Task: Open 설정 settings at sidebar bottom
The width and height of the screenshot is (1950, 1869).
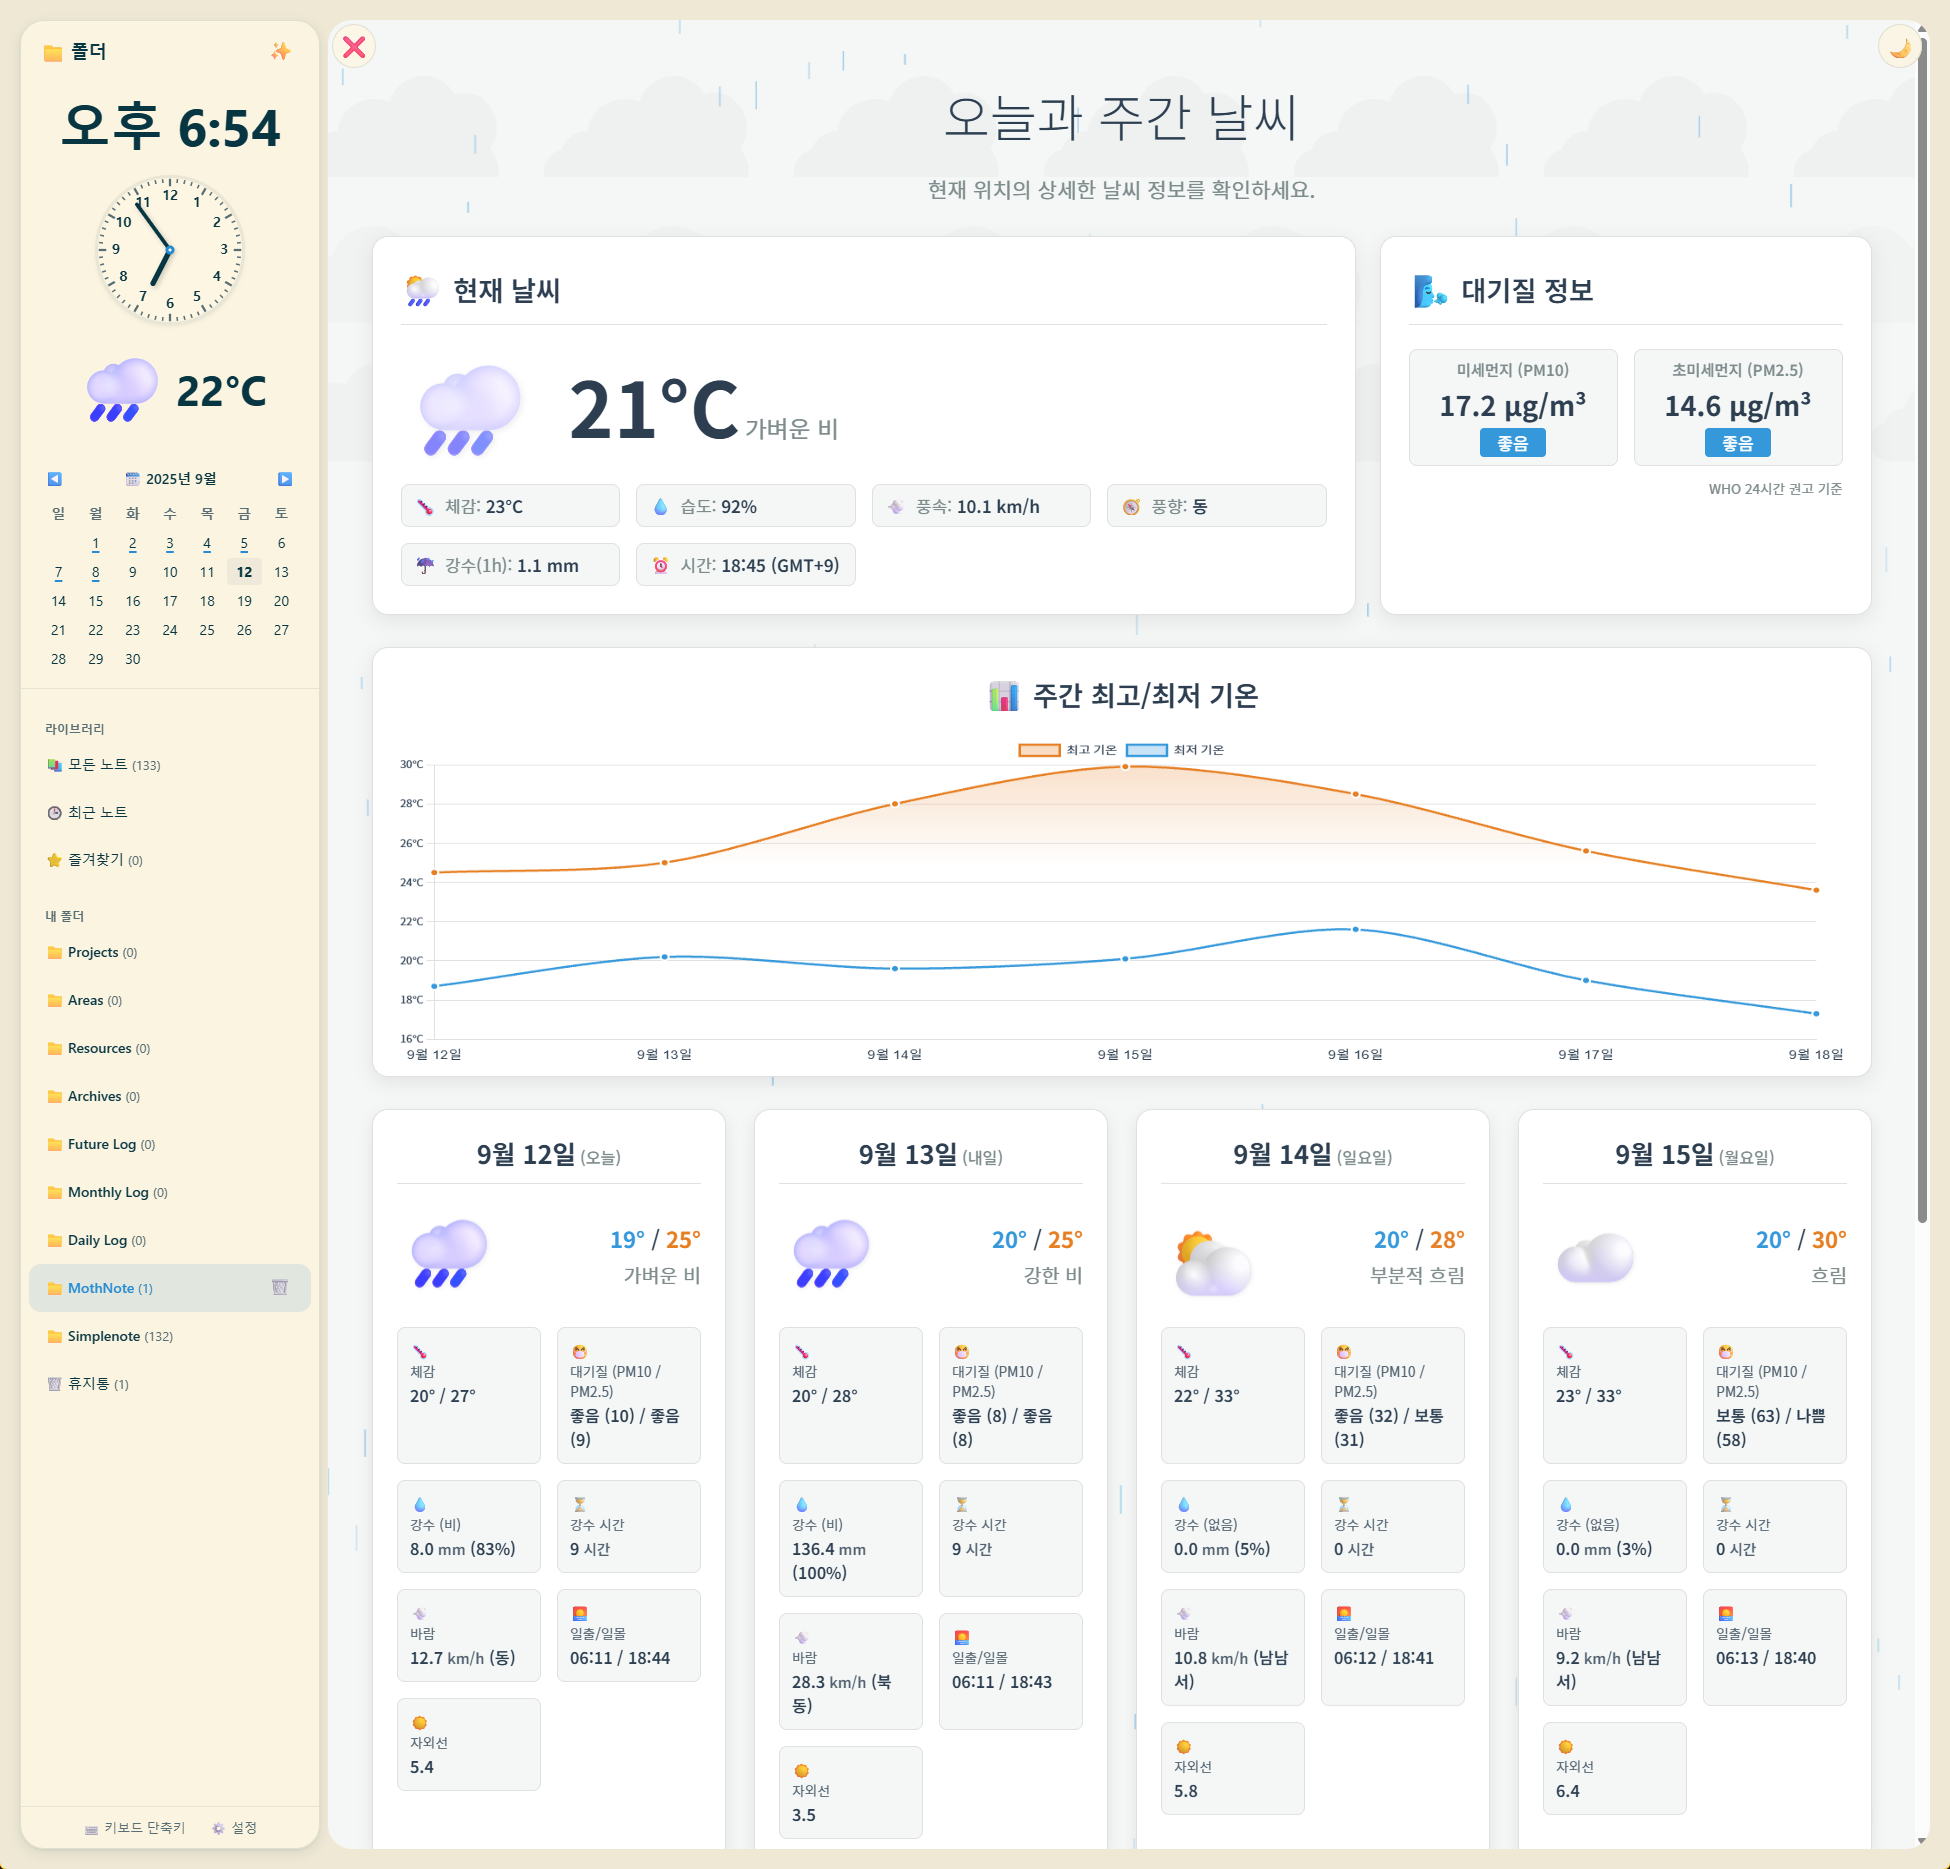Action: click(x=235, y=1827)
